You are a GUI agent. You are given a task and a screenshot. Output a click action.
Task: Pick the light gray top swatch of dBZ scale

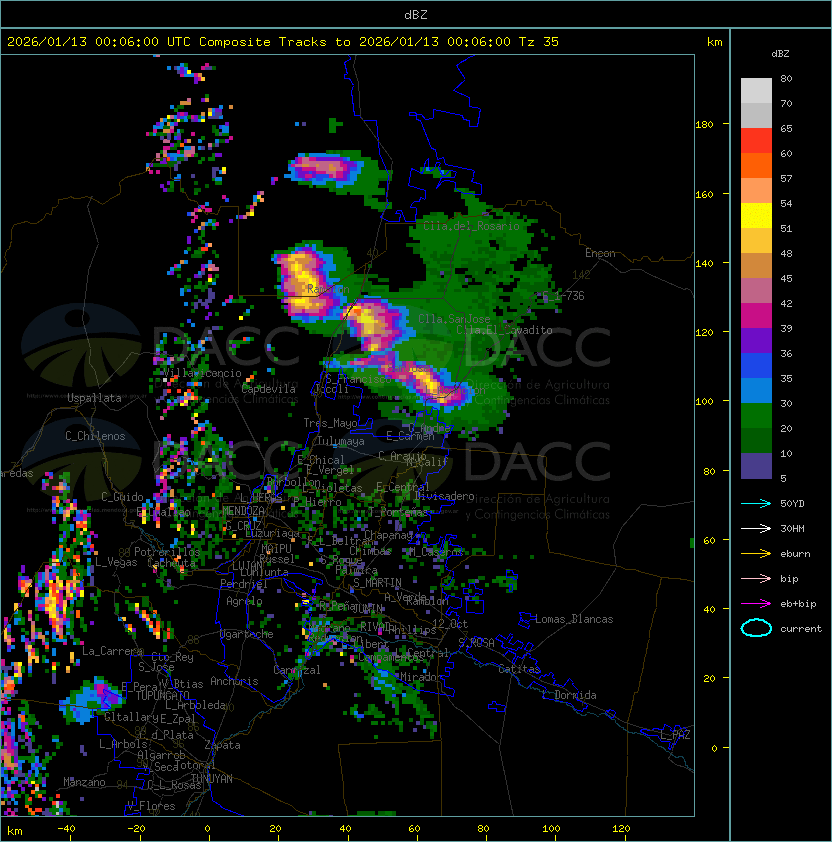756,91
